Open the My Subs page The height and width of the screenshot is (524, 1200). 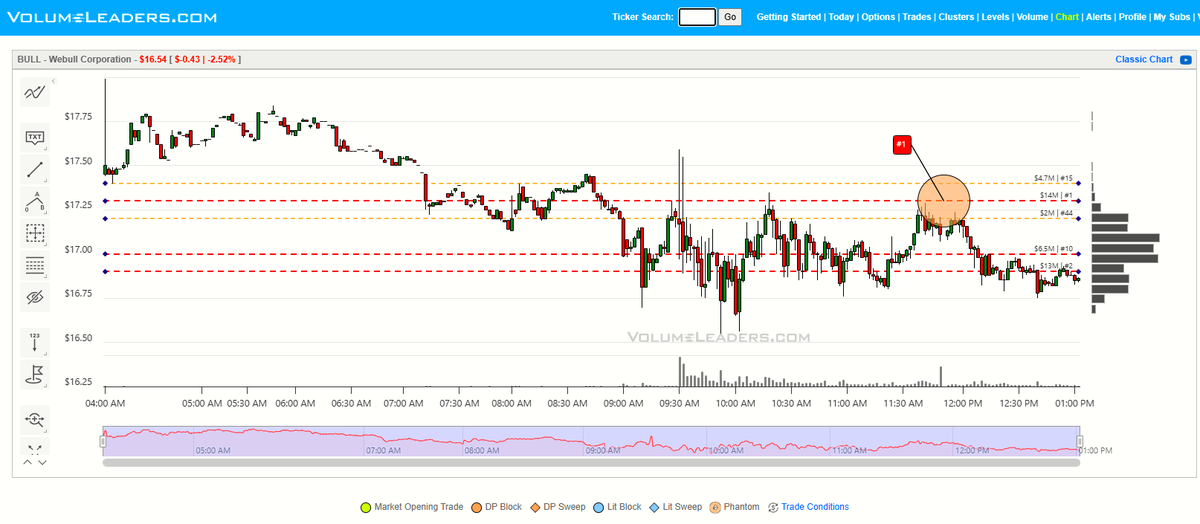tap(1170, 17)
